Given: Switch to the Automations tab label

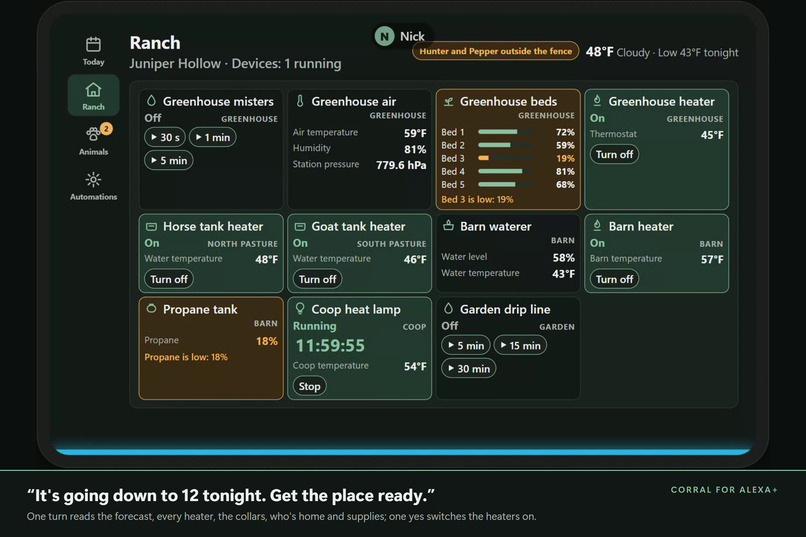Looking at the screenshot, I should click(93, 197).
